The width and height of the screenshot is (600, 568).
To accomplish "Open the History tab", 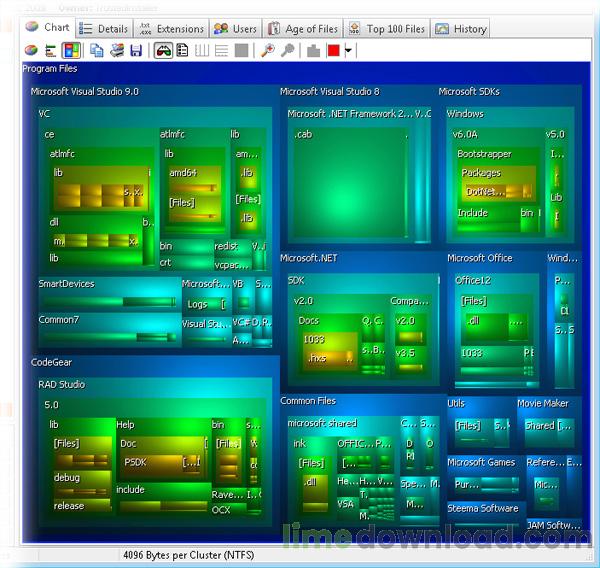I will (461, 29).
